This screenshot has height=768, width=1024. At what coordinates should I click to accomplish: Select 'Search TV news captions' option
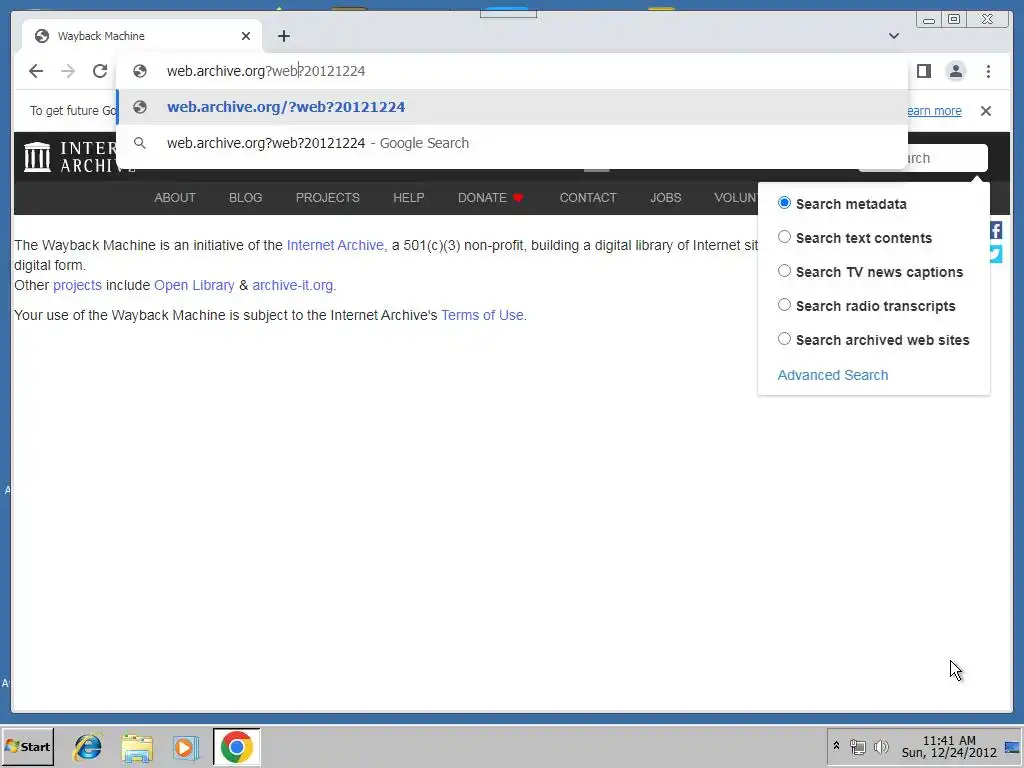784,271
